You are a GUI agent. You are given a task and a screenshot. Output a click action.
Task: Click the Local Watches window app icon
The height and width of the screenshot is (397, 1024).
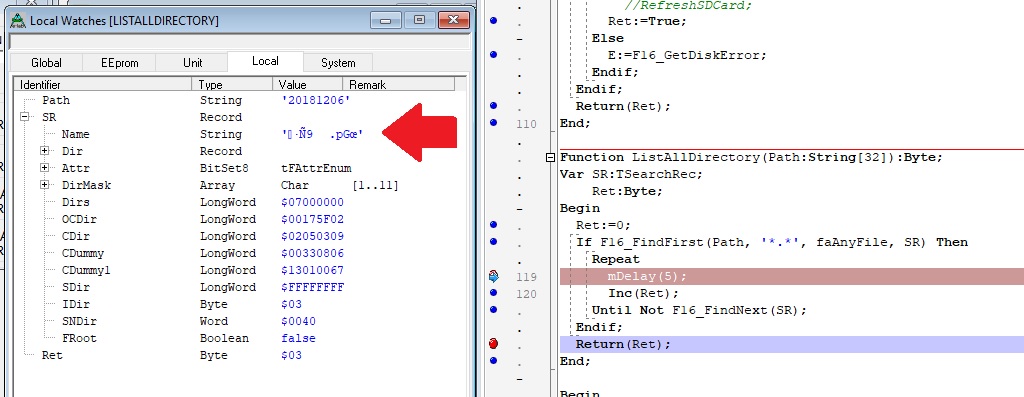pos(19,21)
